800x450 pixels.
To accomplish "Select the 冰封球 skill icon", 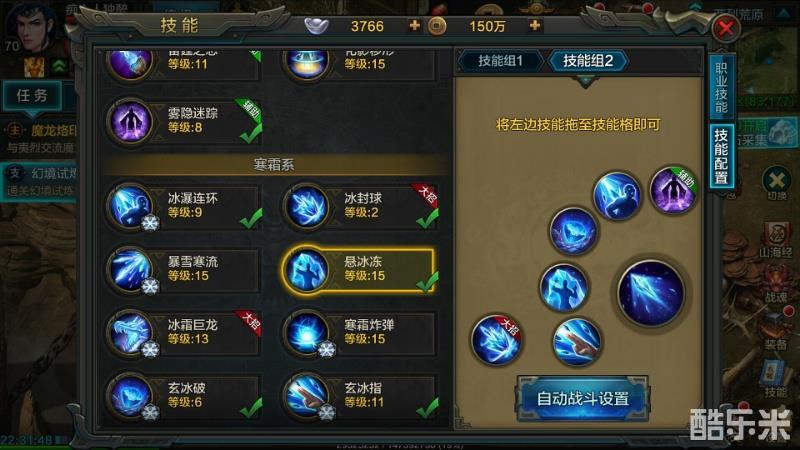I will click(x=307, y=206).
